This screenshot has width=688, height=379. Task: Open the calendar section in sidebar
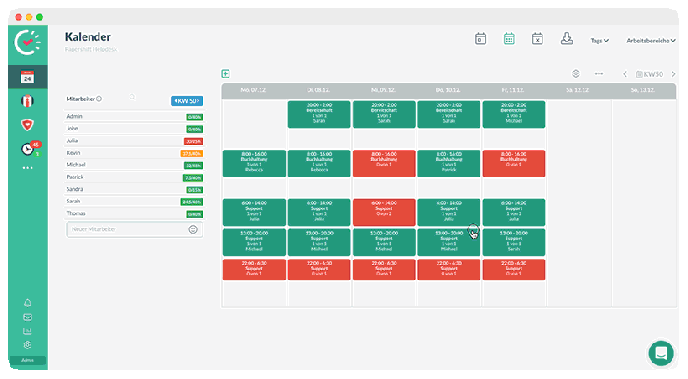pyautogui.click(x=27, y=78)
